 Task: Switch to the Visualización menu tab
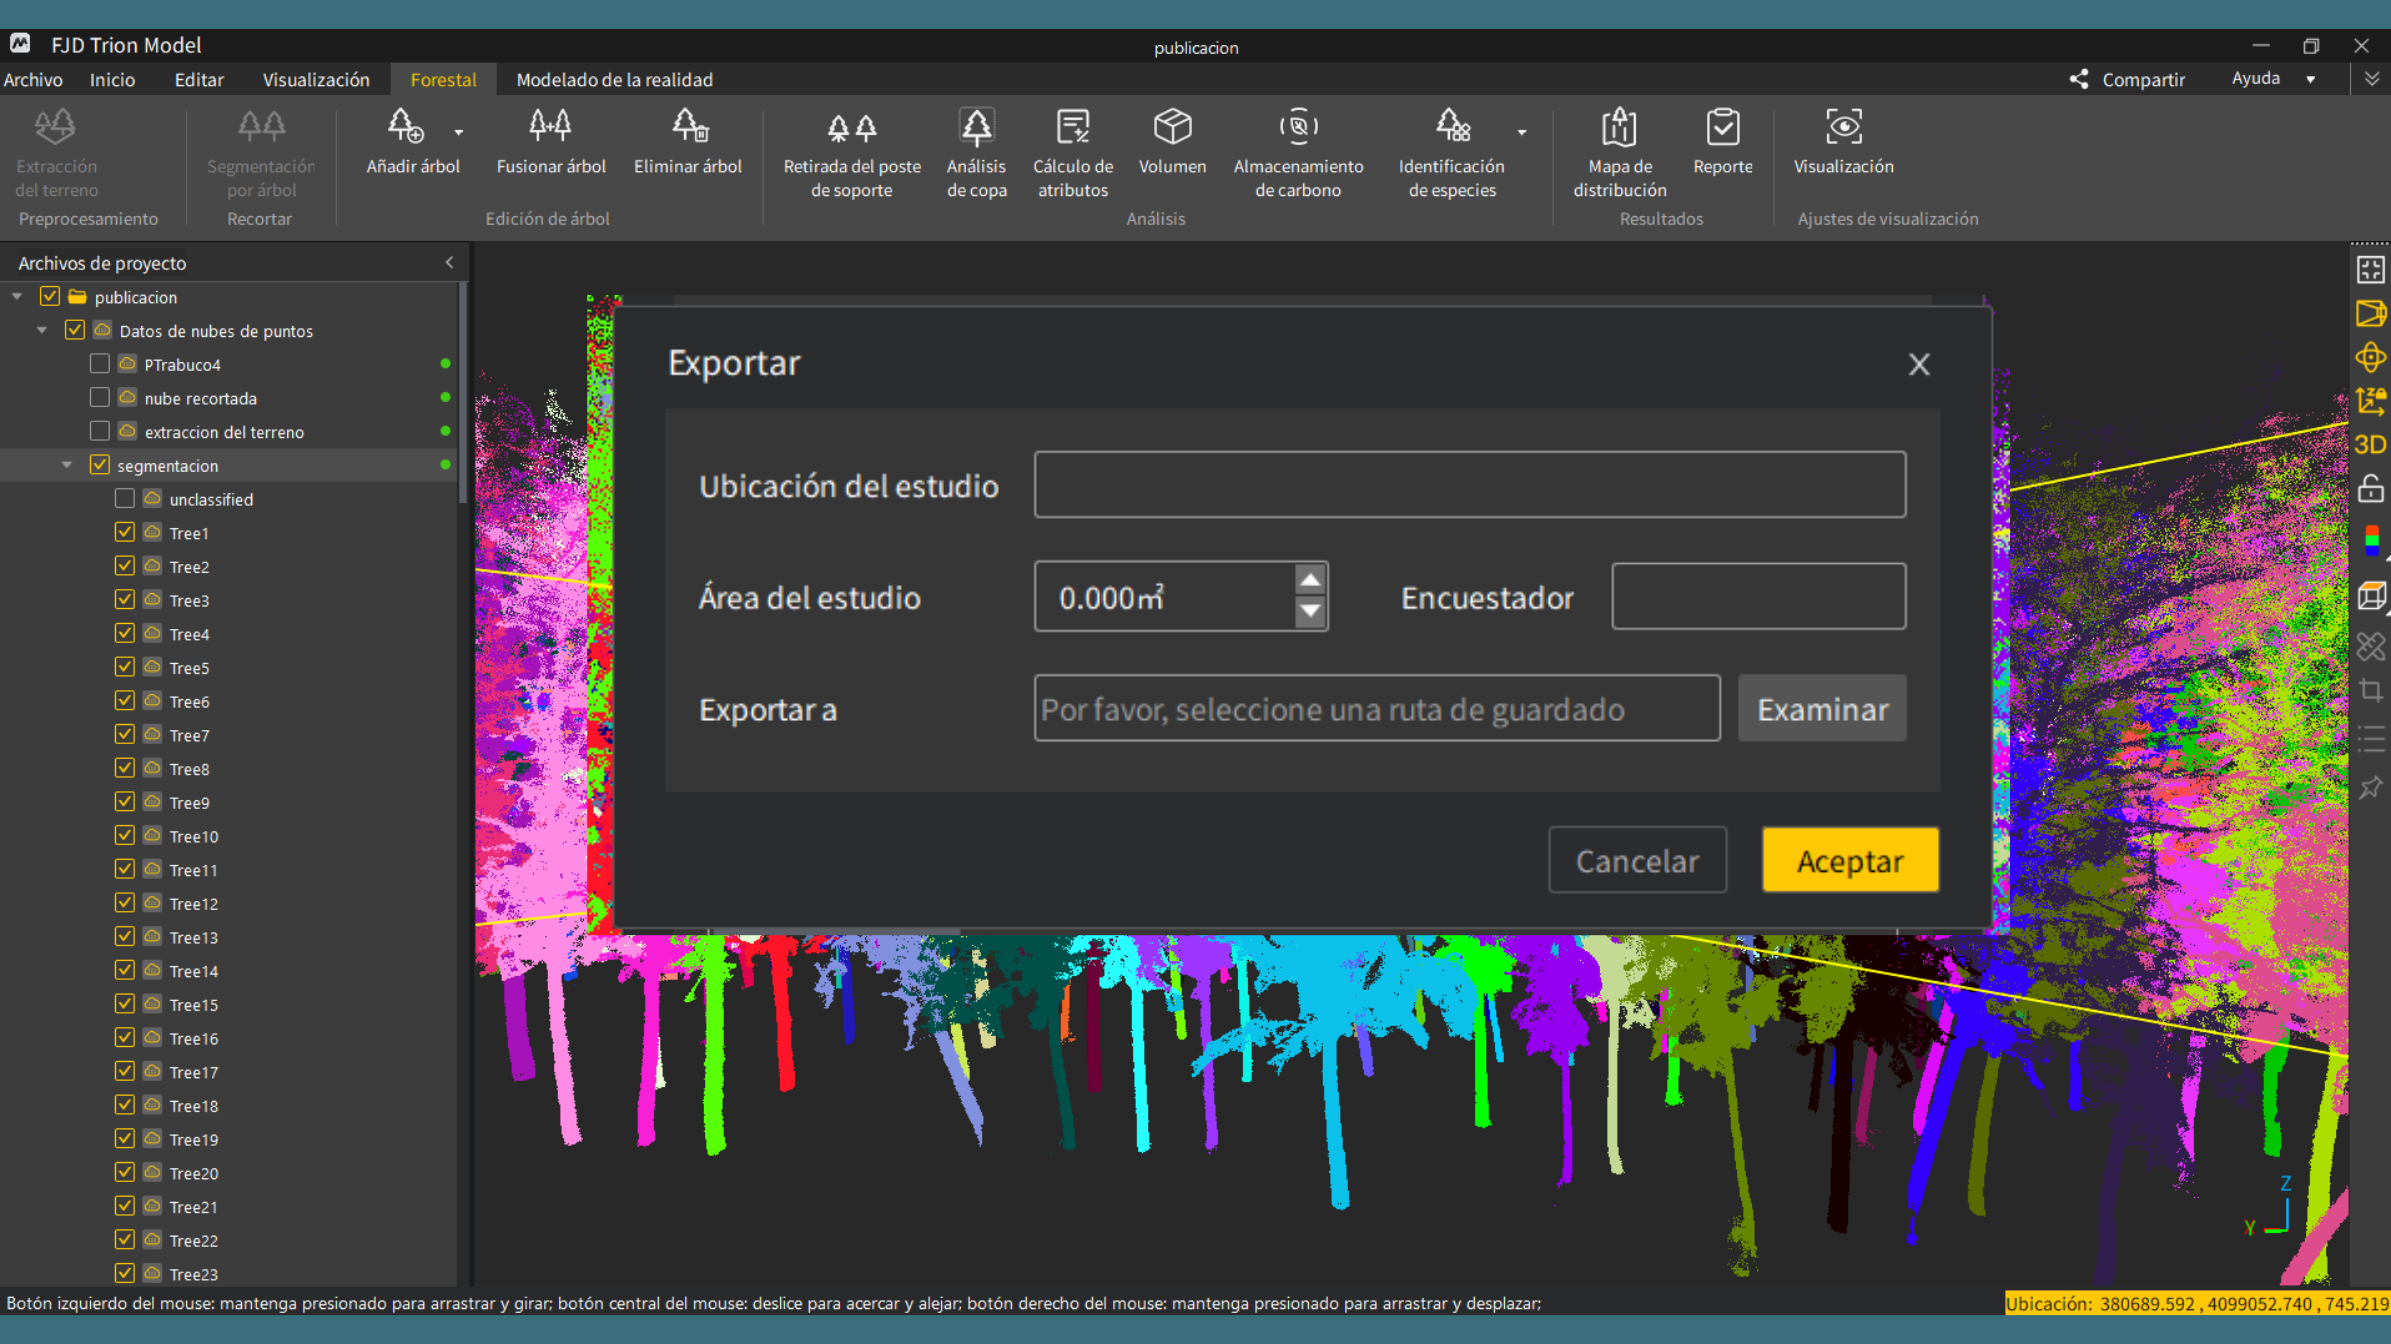[315, 79]
